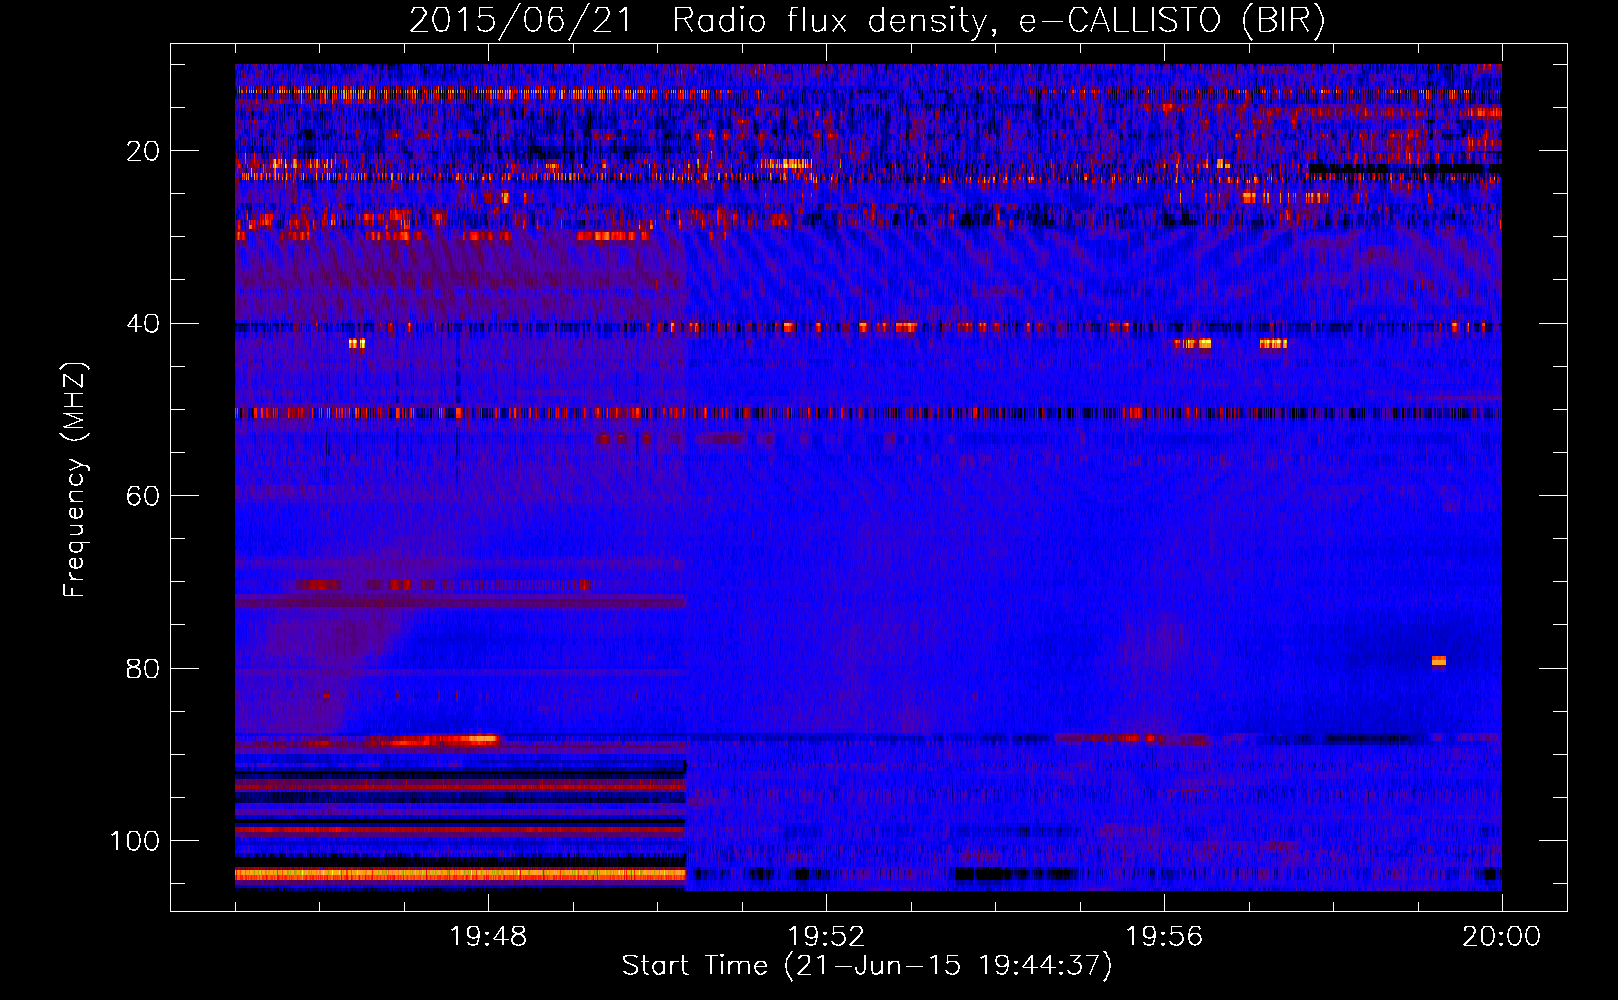Click the 19:48 time tick label
This screenshot has height=1000, width=1618.
488,937
